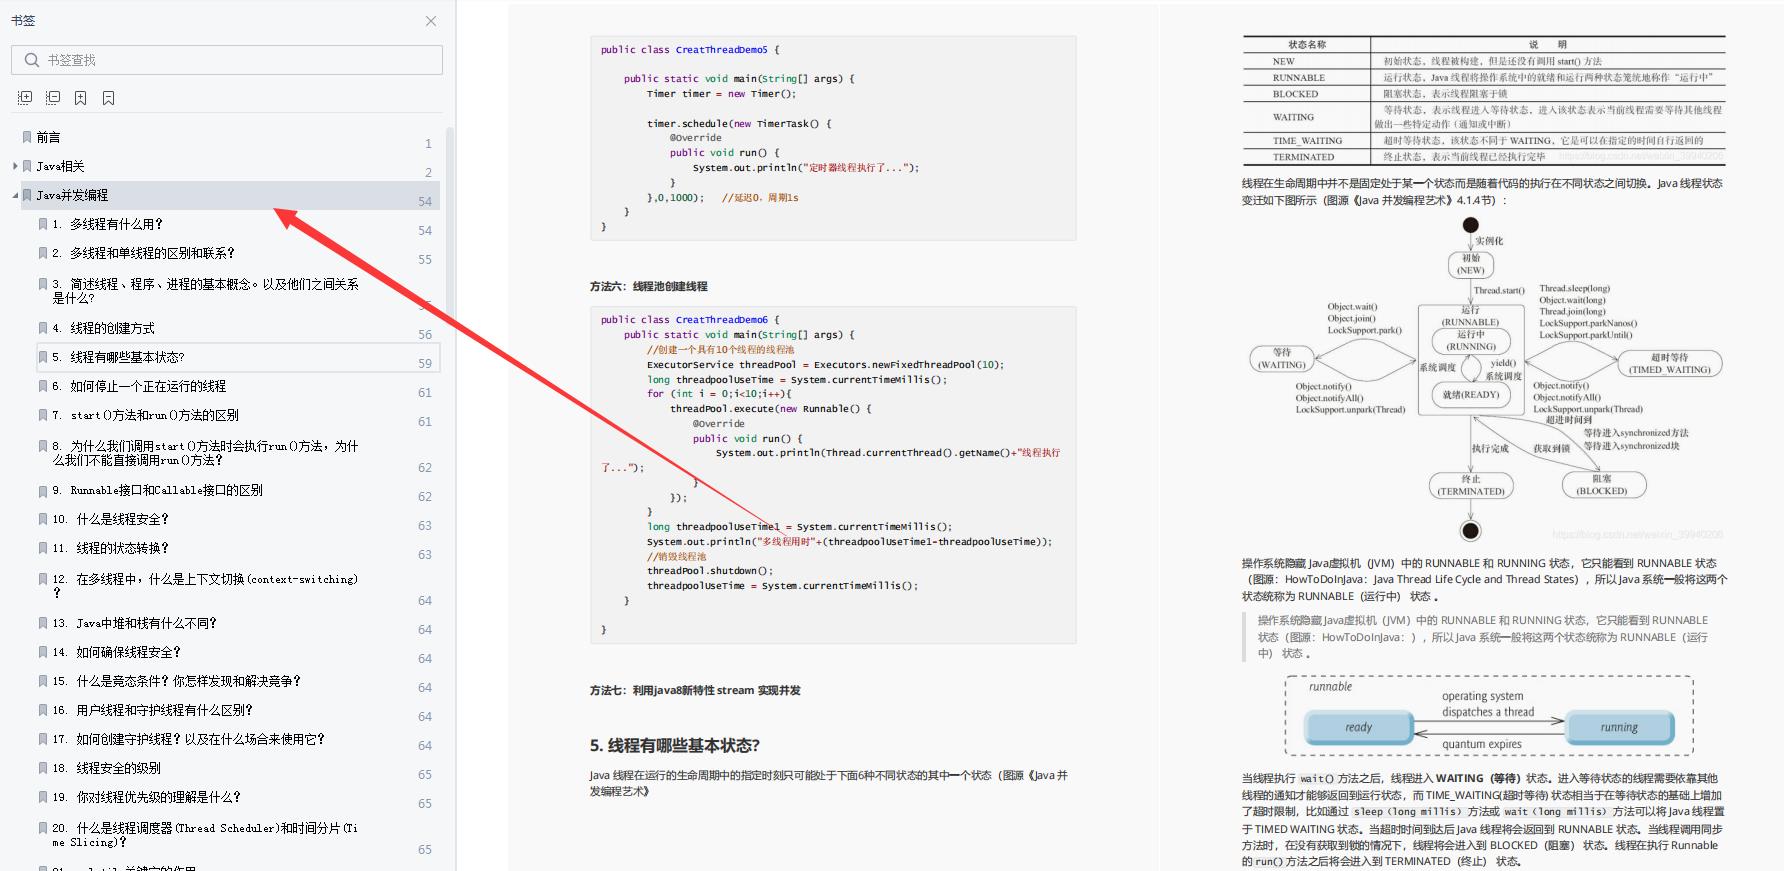Go to bookmark 11. 线程的状态转换?
The width and height of the screenshot is (1784, 871).
[x=111, y=548]
